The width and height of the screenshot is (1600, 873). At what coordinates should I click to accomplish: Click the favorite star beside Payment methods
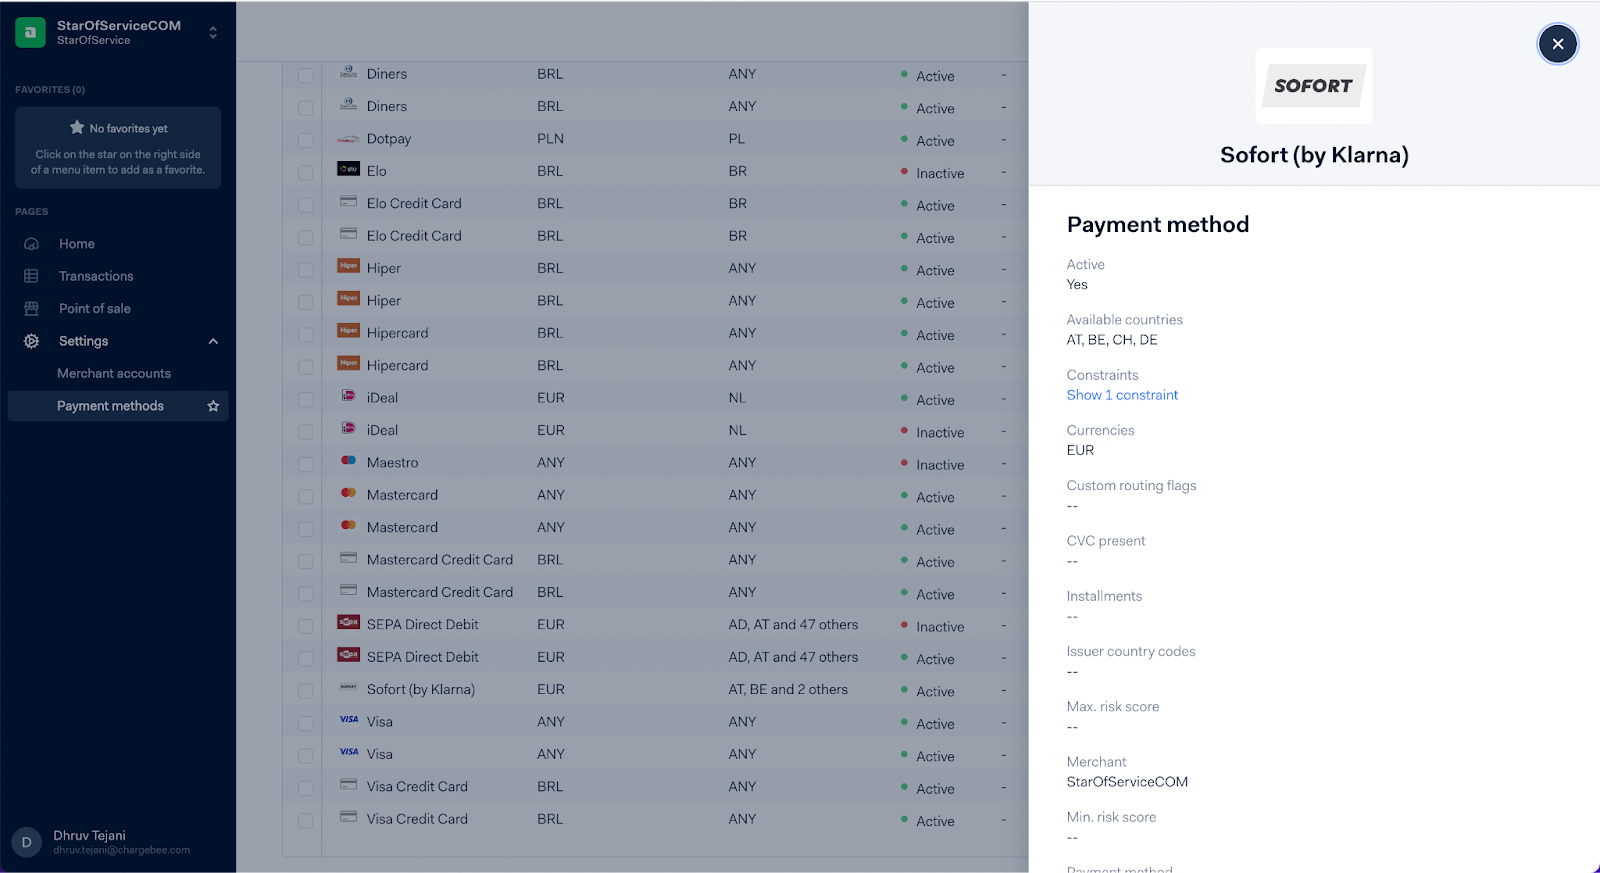click(x=213, y=406)
